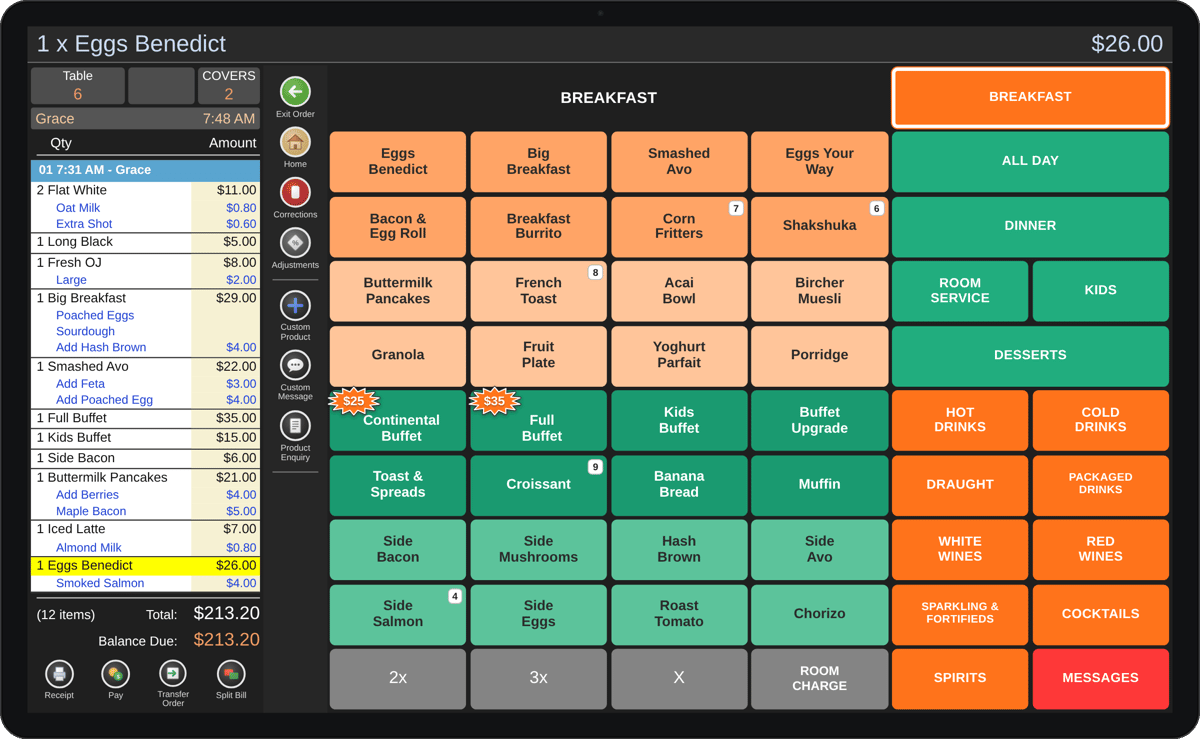Open the Pay icon
This screenshot has height=739, width=1200.
pyautogui.click(x=116, y=674)
